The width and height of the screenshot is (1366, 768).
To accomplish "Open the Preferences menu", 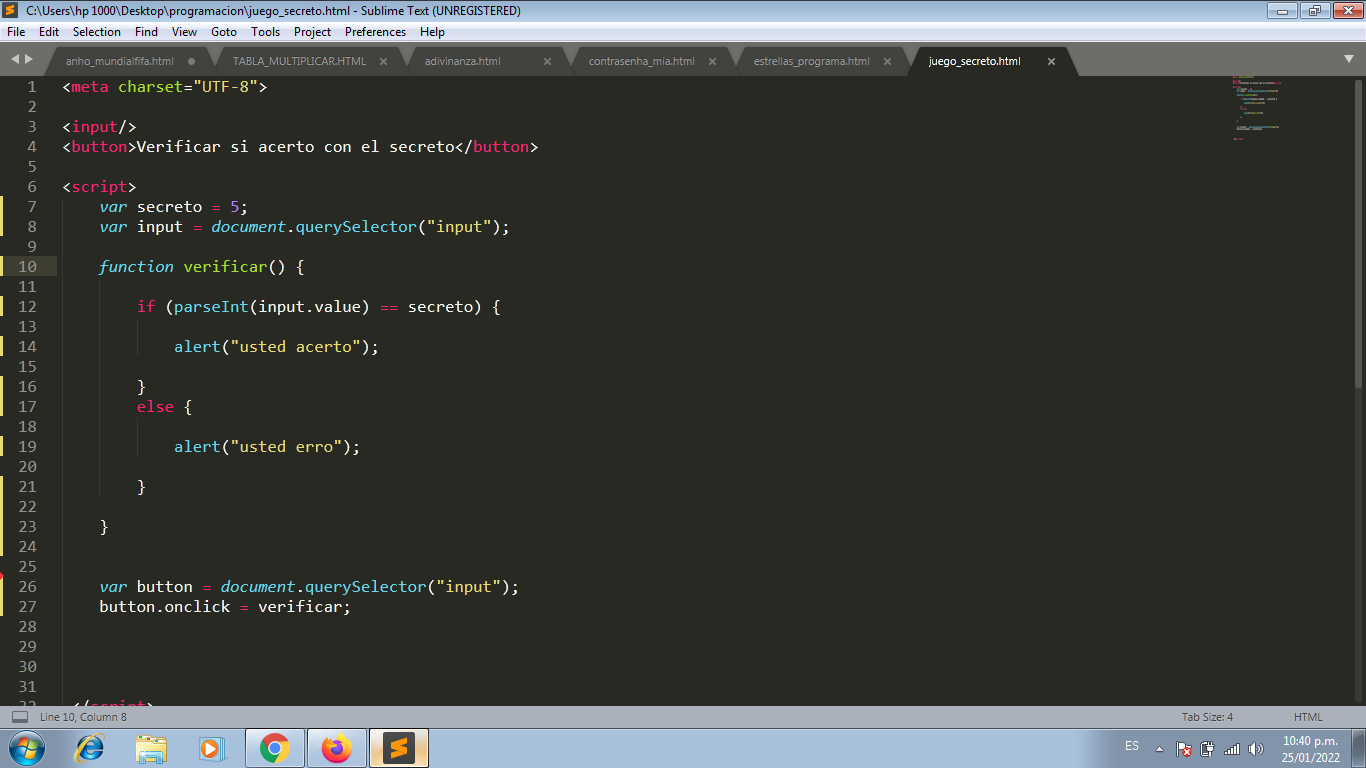I will point(376,32).
